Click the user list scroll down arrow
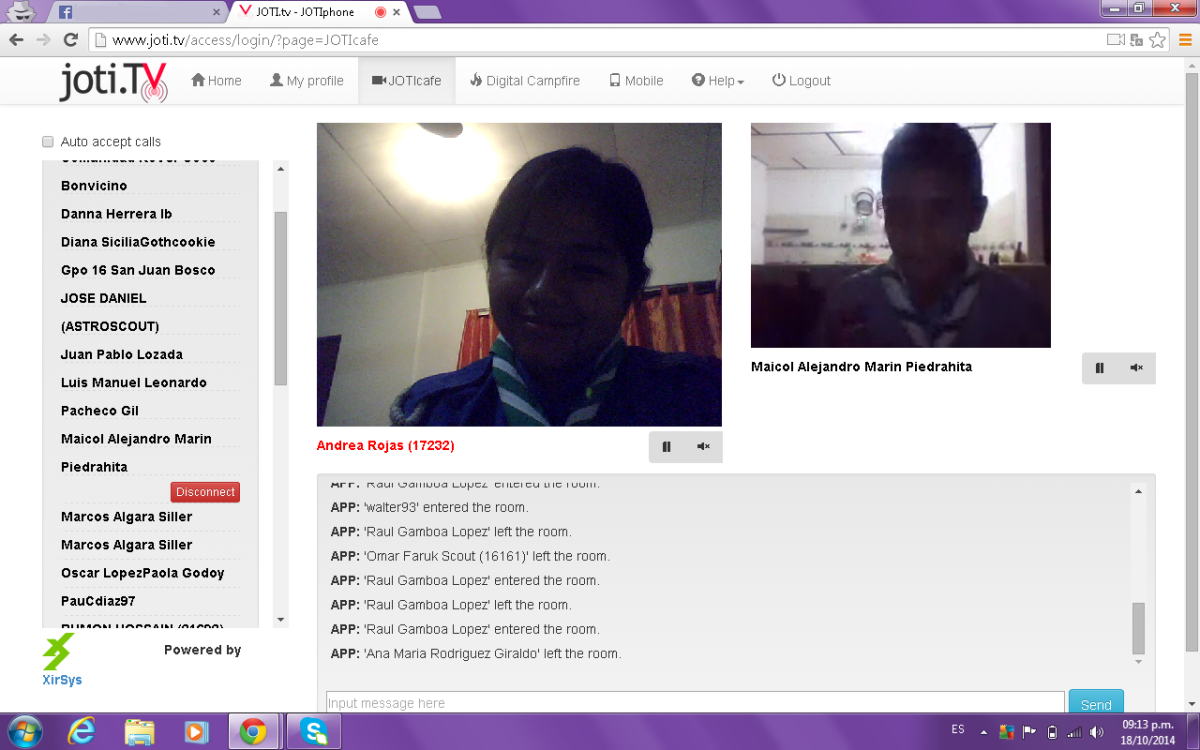The image size is (1200, 750). pyautogui.click(x=281, y=620)
